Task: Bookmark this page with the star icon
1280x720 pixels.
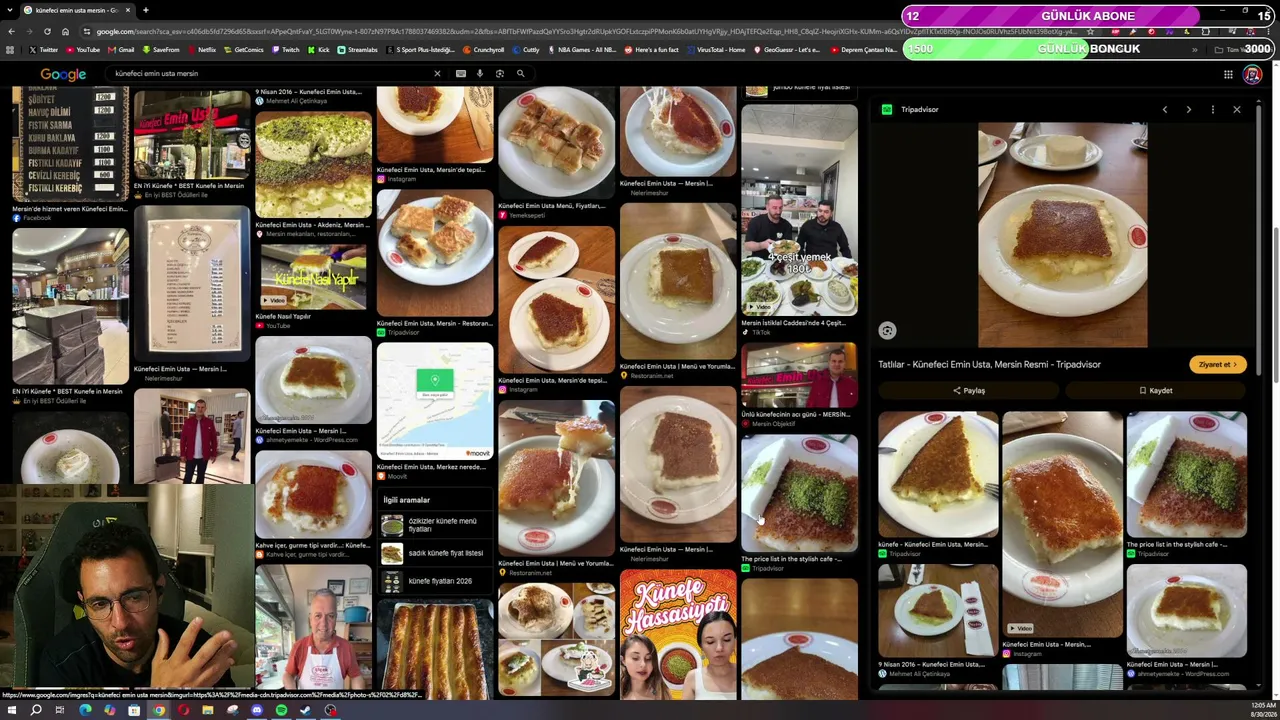Action: click(x=1090, y=31)
